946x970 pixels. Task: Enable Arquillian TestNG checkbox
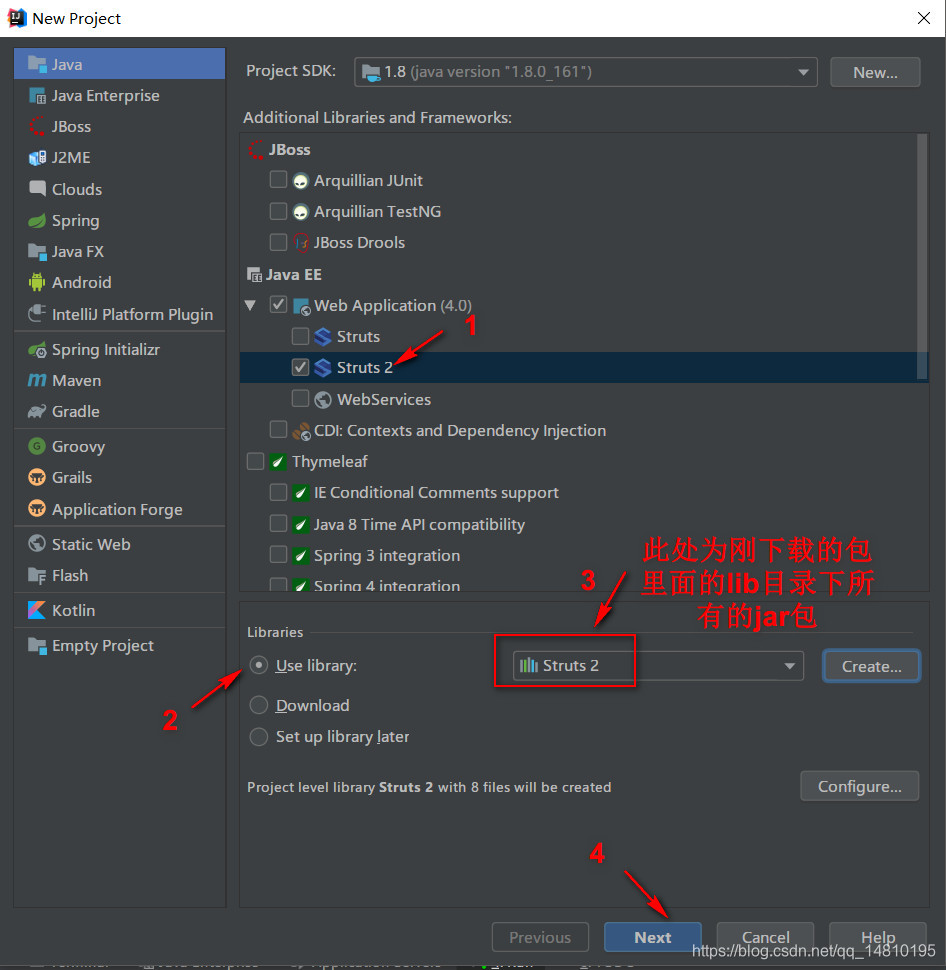tap(278, 211)
